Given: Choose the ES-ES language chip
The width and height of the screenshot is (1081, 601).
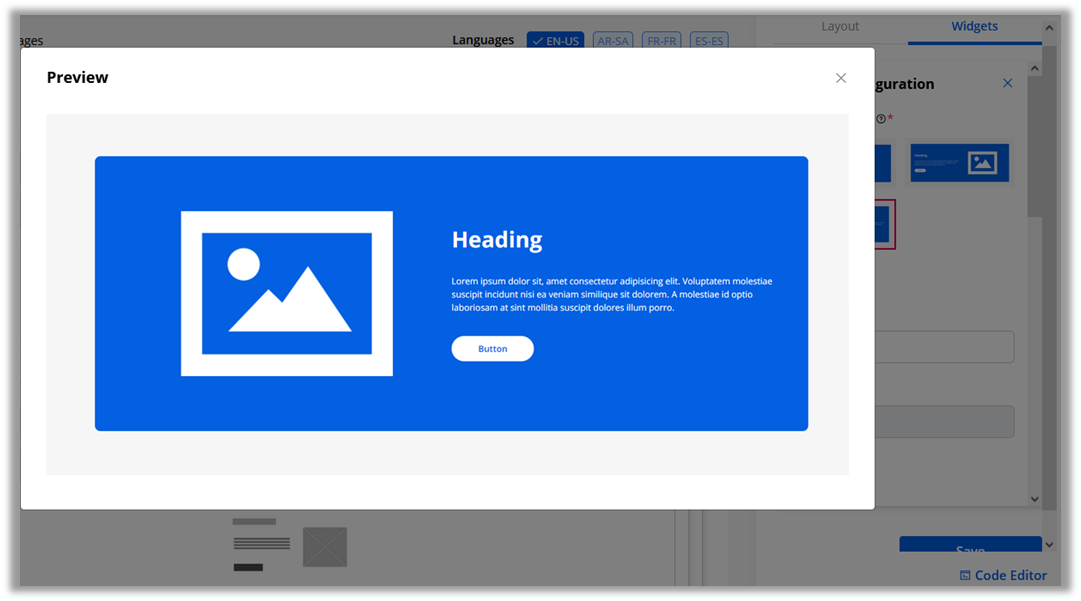Looking at the screenshot, I should pyautogui.click(x=708, y=41).
